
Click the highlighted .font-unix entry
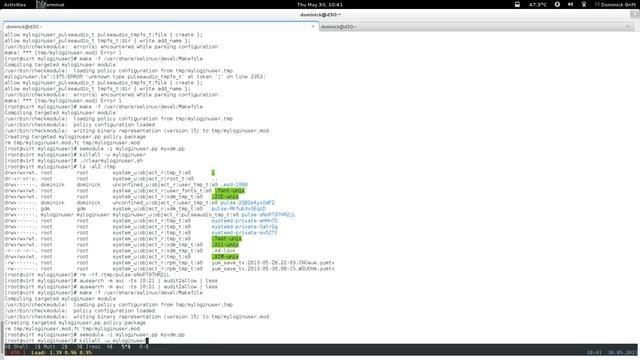(229, 191)
